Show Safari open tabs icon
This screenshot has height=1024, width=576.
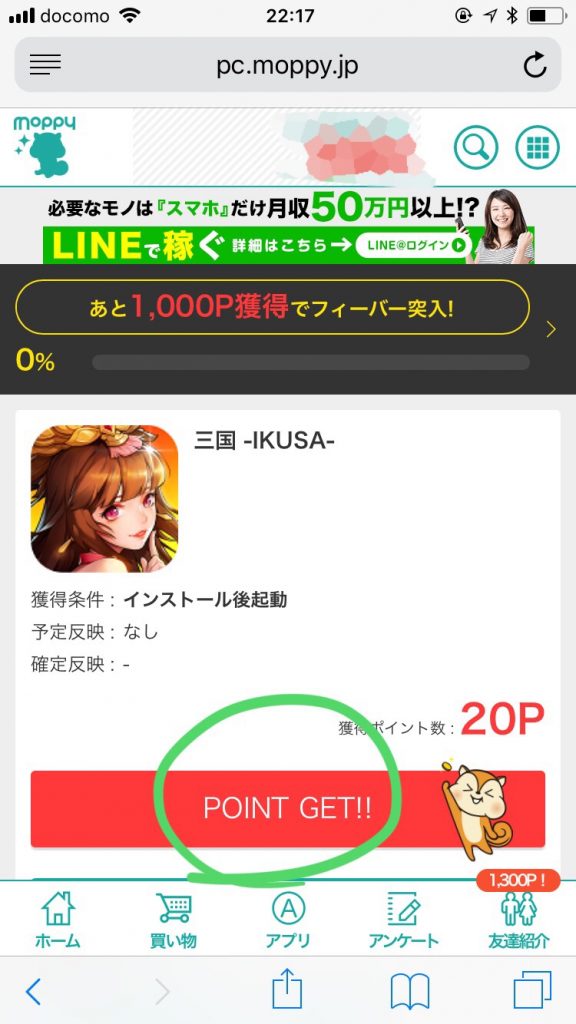(x=532, y=990)
